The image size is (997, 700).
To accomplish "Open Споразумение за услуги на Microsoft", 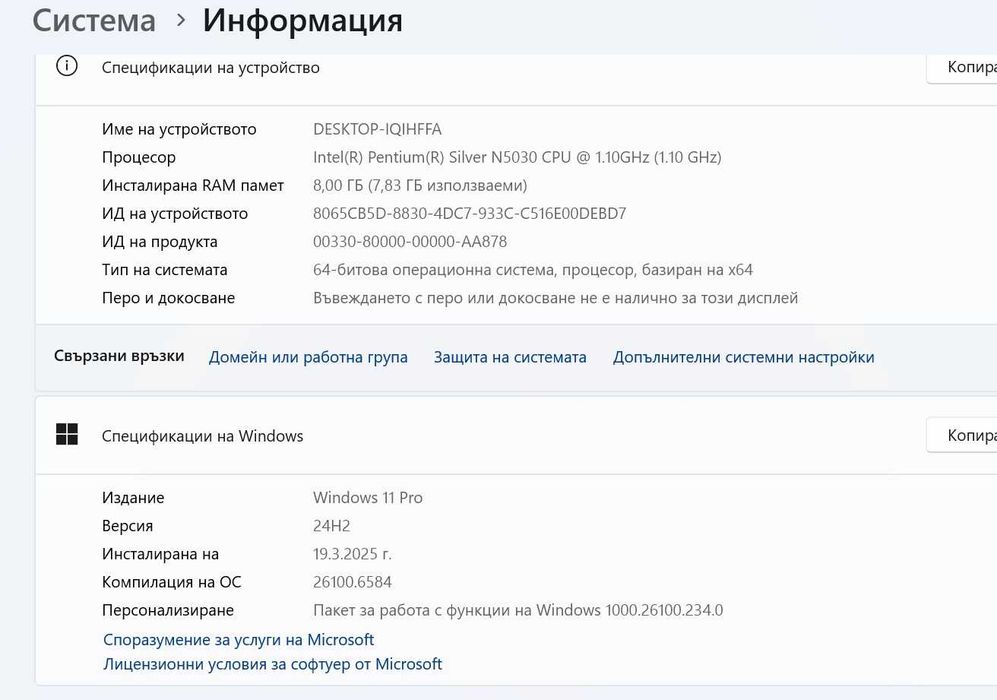I will [238, 640].
